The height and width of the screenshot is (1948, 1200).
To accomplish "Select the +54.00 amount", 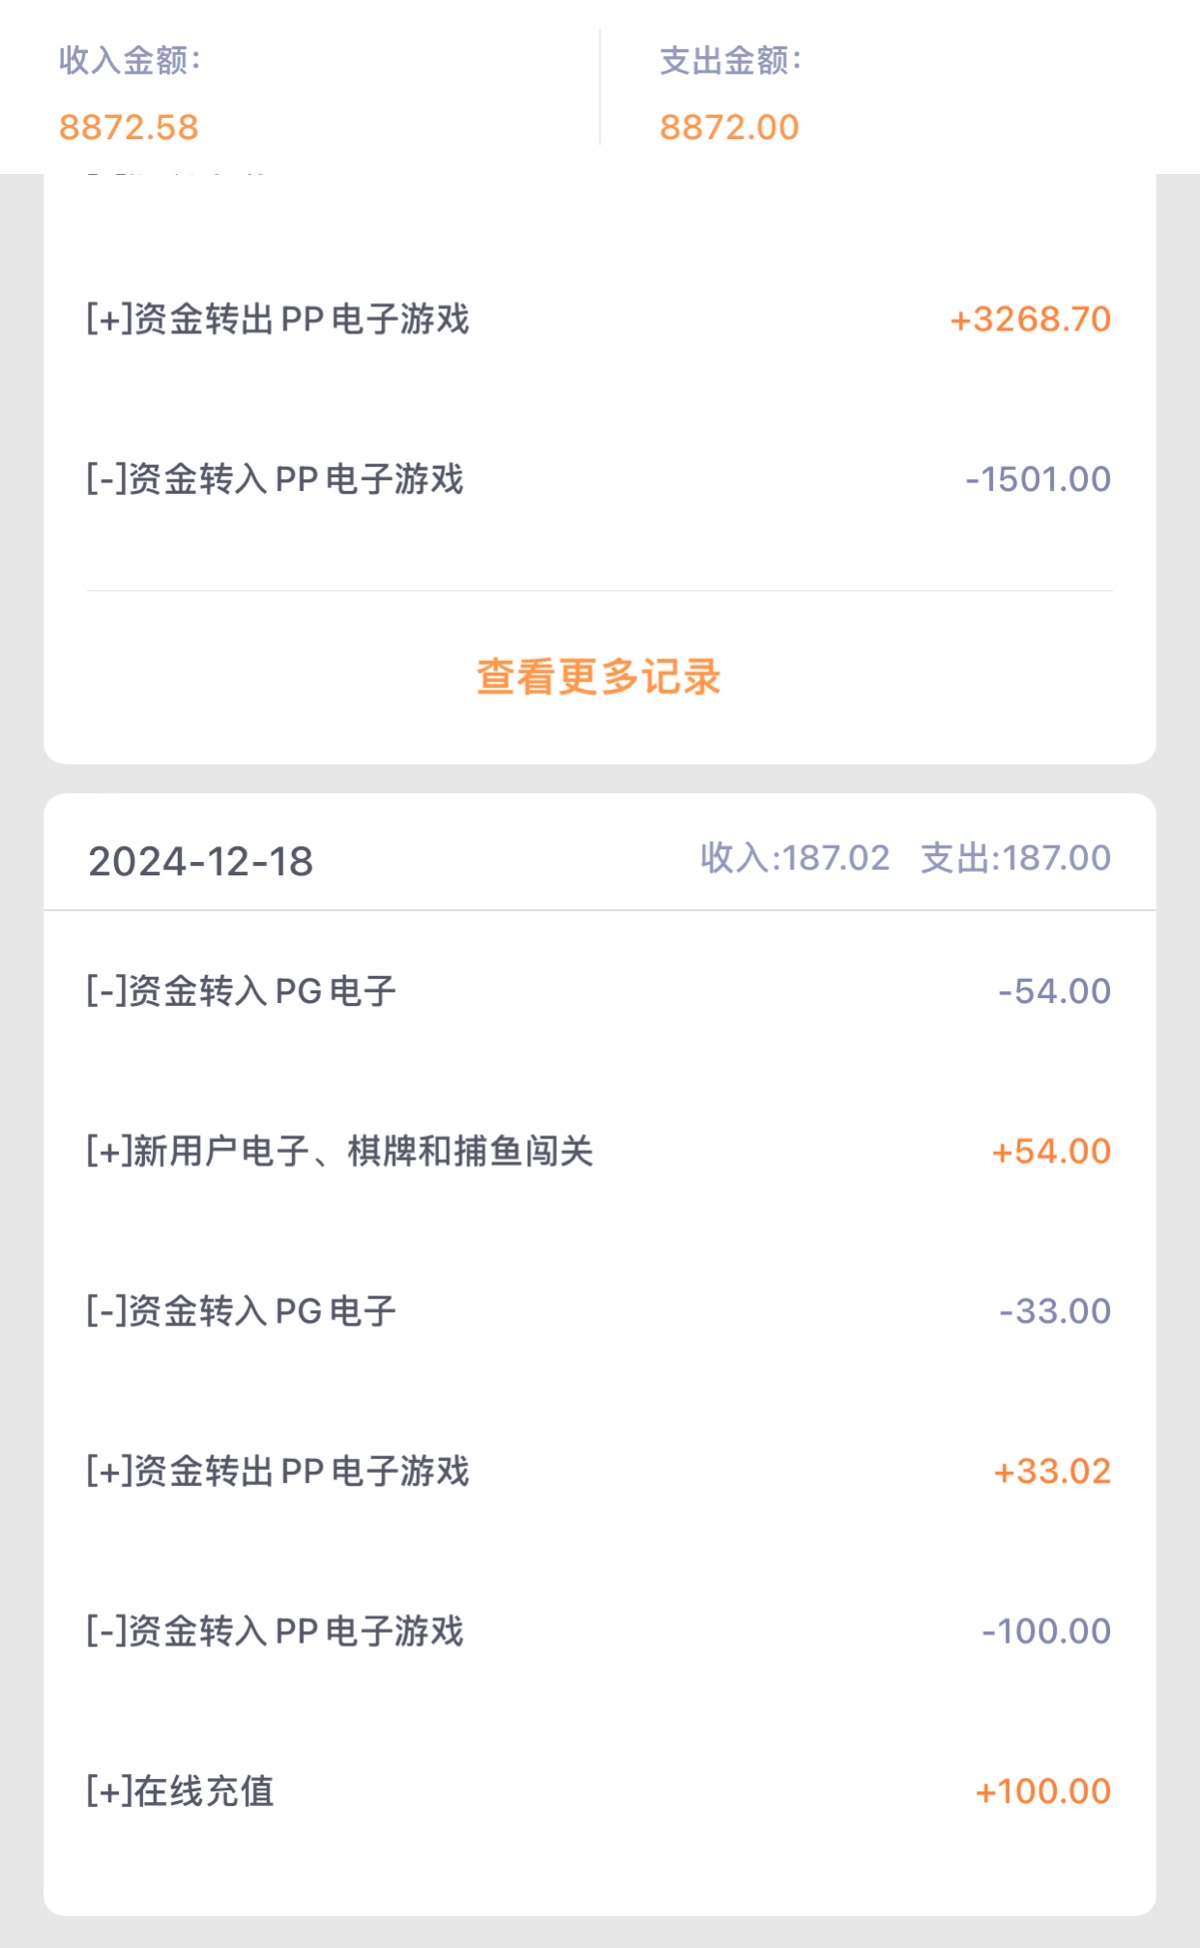I will click(1051, 1151).
